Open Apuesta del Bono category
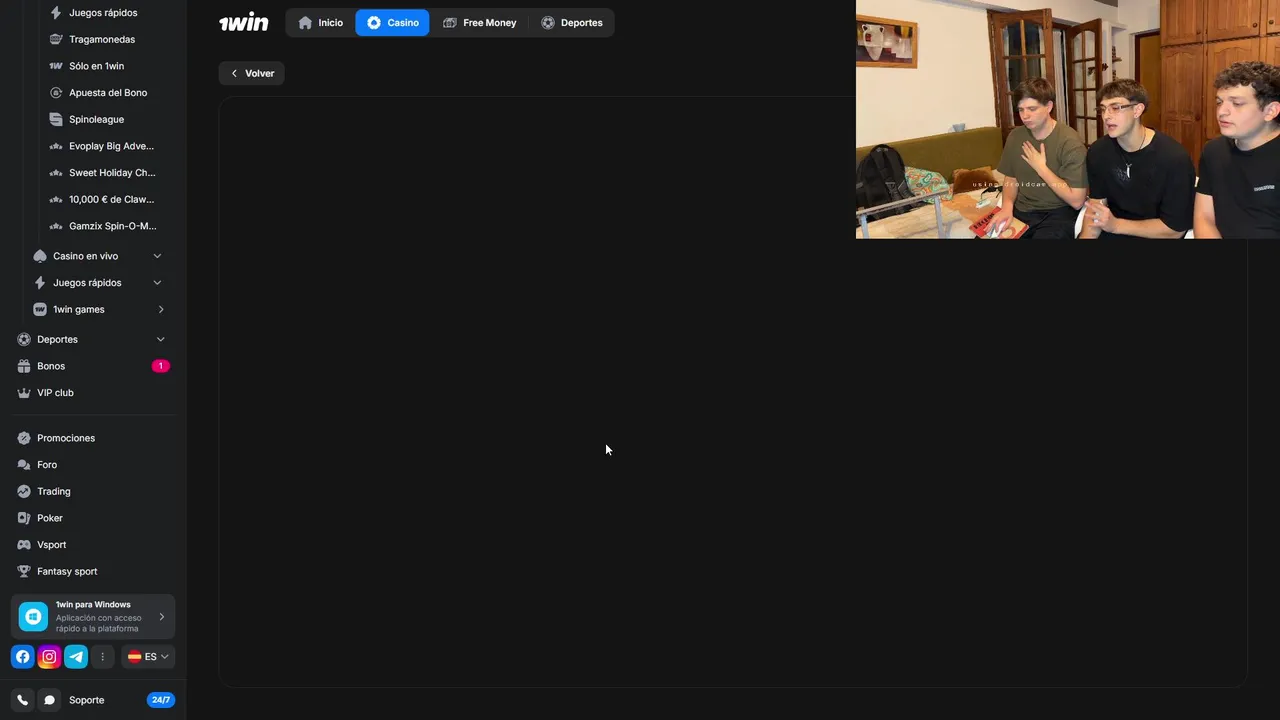The width and height of the screenshot is (1280, 720). 108,93
